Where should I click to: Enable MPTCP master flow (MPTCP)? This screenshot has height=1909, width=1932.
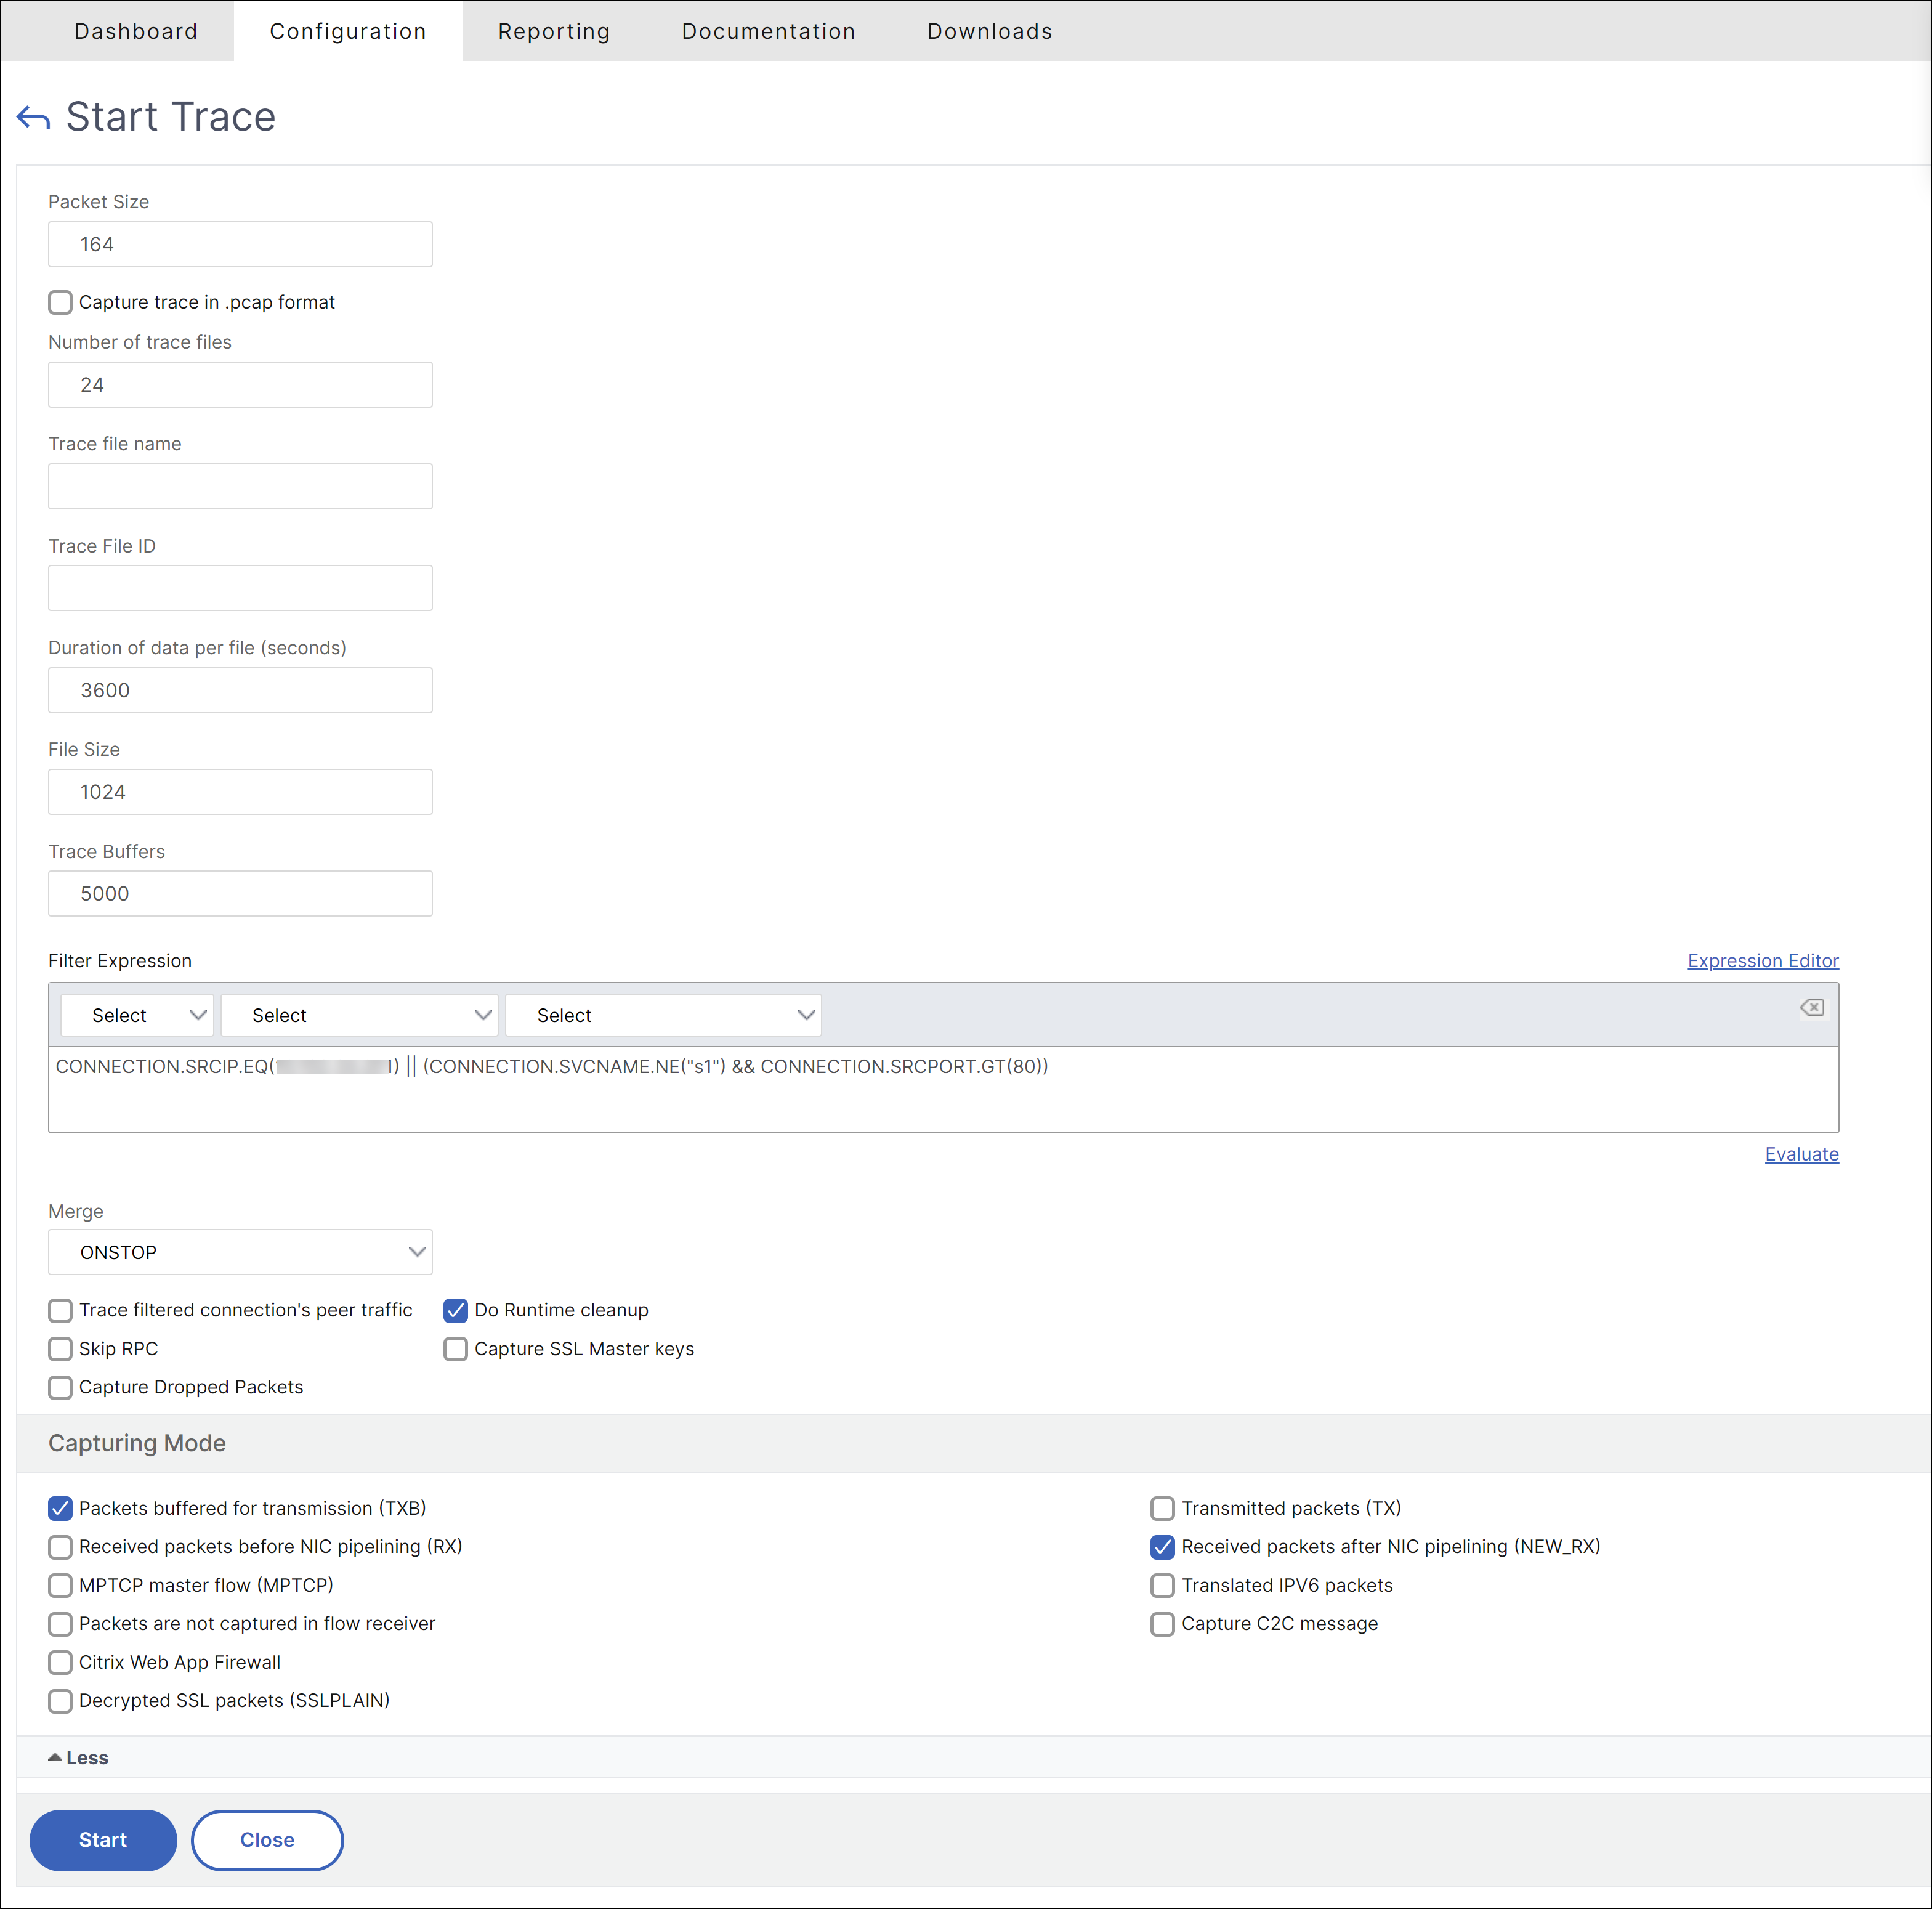[60, 1585]
